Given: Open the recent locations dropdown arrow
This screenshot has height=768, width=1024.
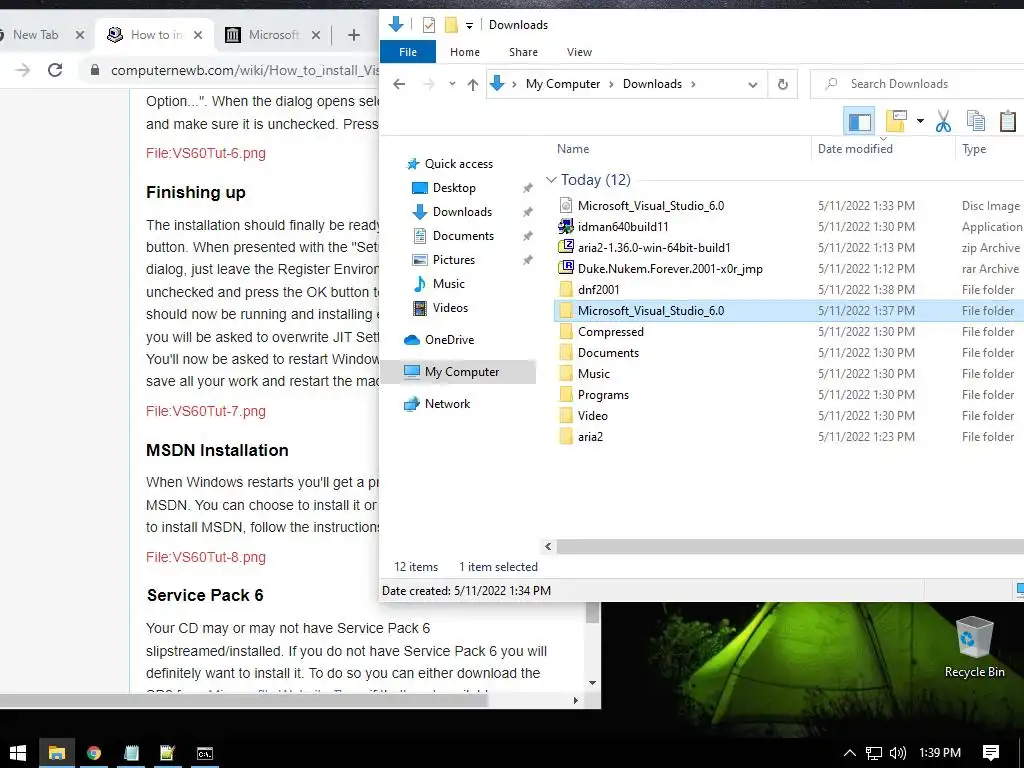Looking at the screenshot, I should (452, 84).
